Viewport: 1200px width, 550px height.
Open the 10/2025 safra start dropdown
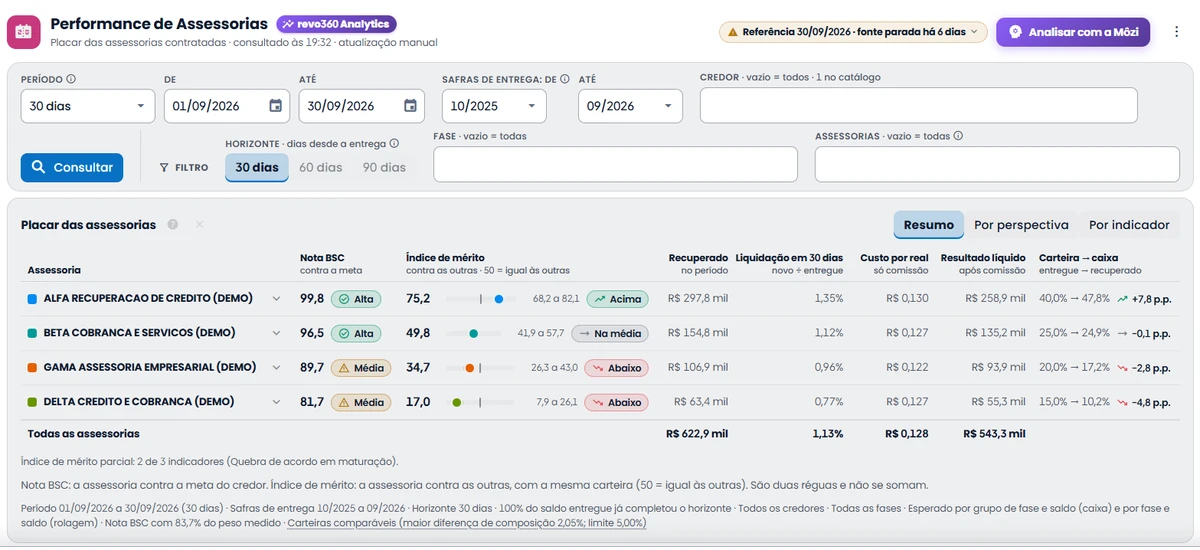pyautogui.click(x=494, y=106)
